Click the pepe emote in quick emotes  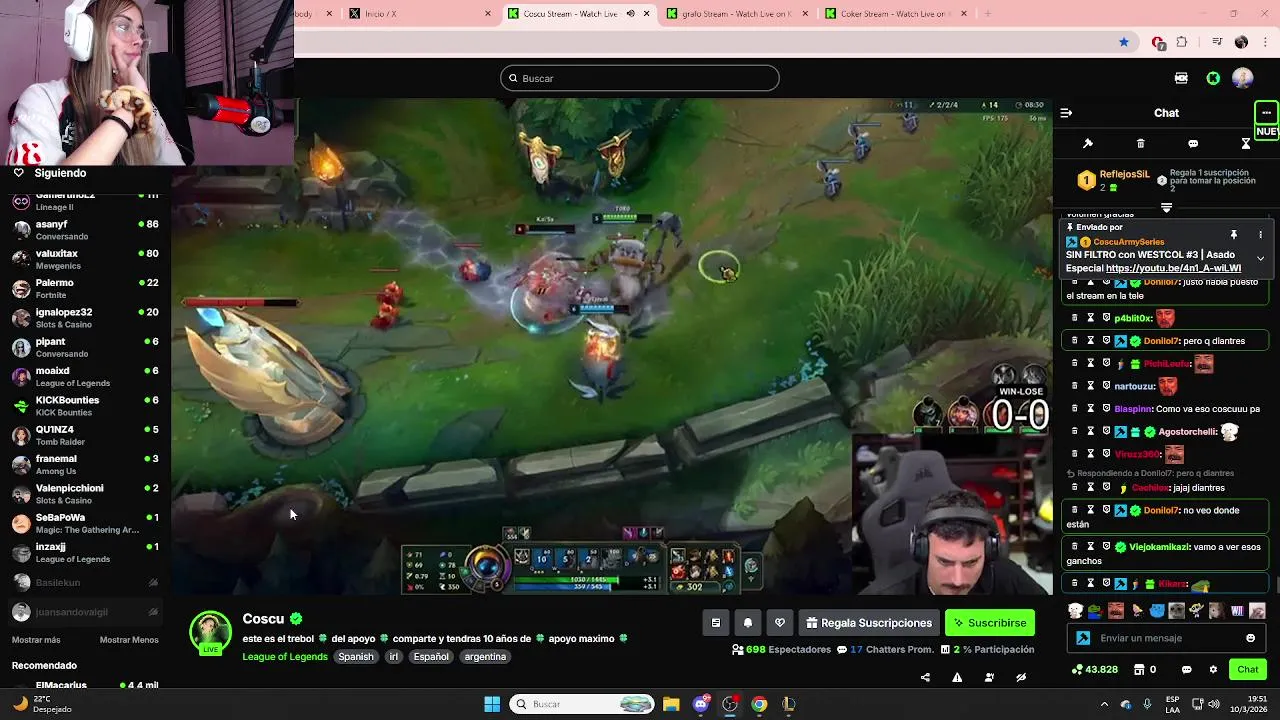pos(1095,611)
